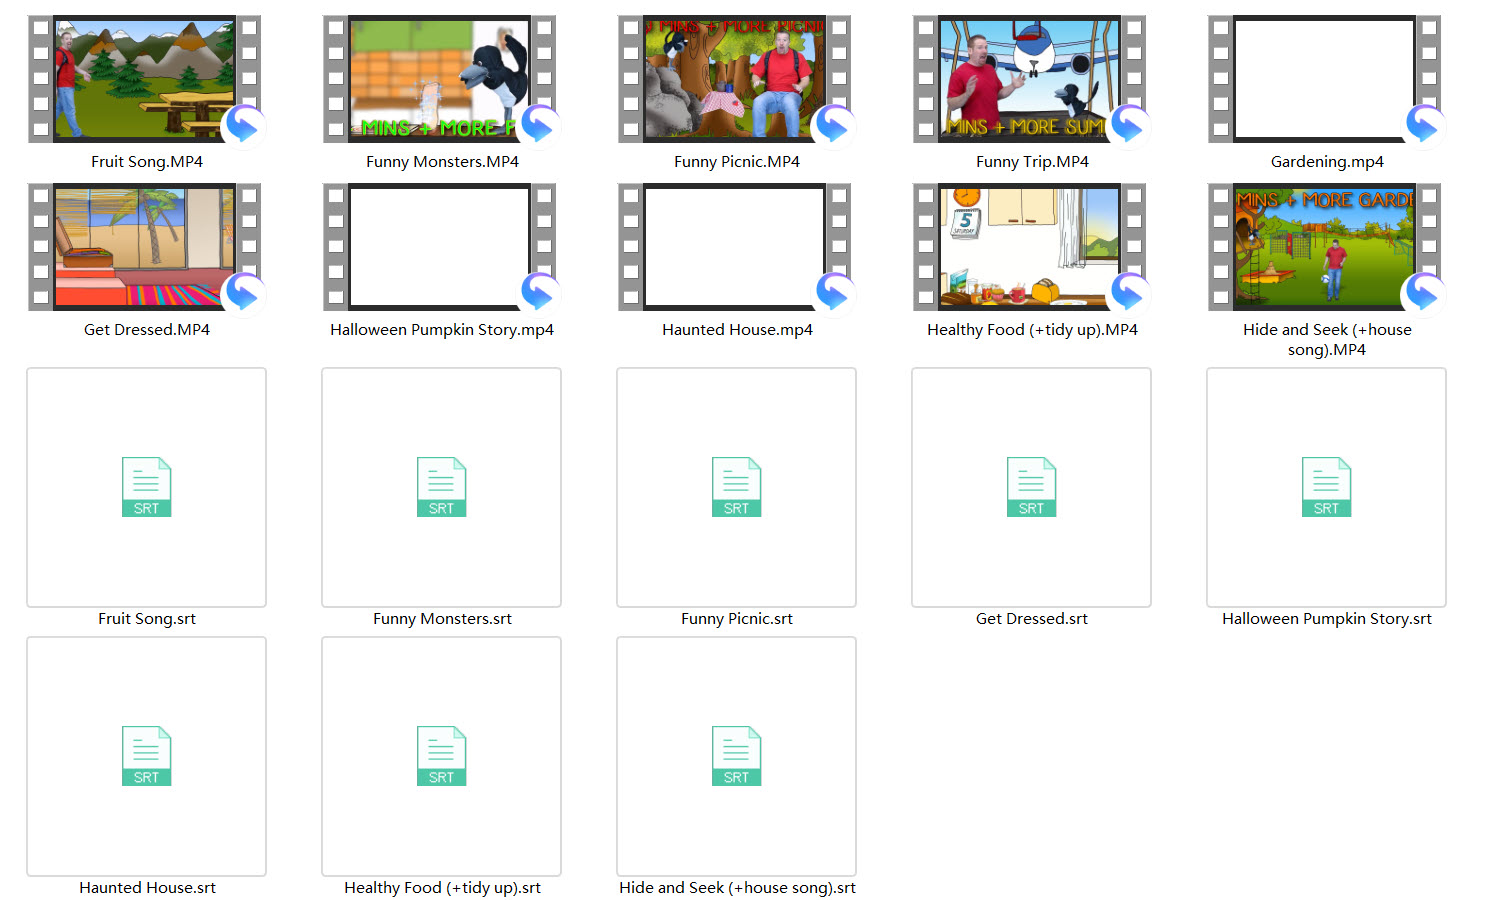1496x900 pixels.
Task: Select the Halloween Pumpkin Story.mp4 video icon
Action: (x=440, y=247)
